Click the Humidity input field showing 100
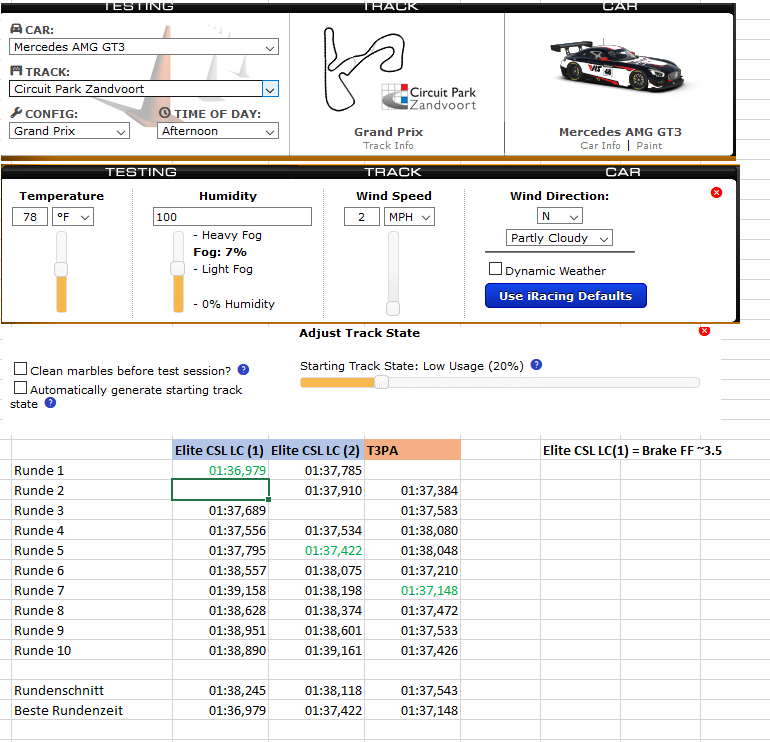Viewport: 770px width, 742px height. coord(232,217)
